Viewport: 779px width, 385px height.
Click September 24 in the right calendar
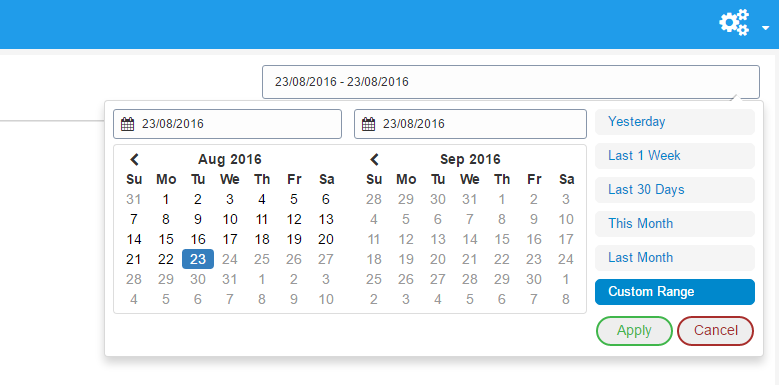point(566,259)
